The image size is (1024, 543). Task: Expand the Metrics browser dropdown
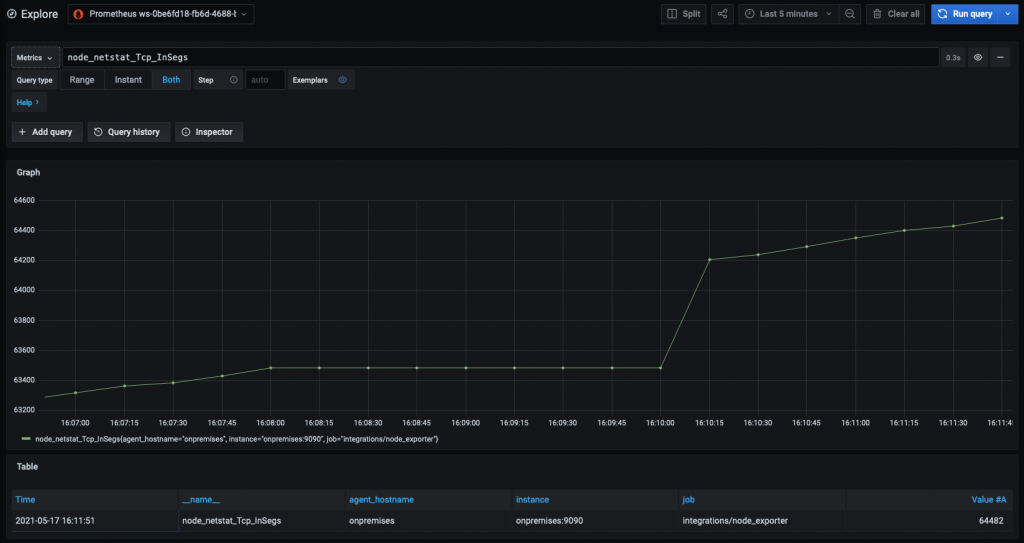(x=35, y=58)
